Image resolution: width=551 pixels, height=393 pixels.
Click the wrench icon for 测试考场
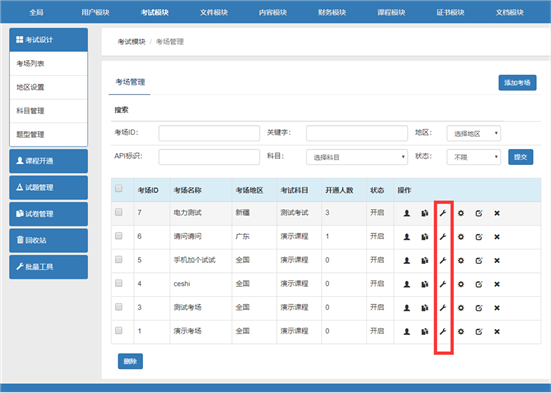(x=443, y=308)
